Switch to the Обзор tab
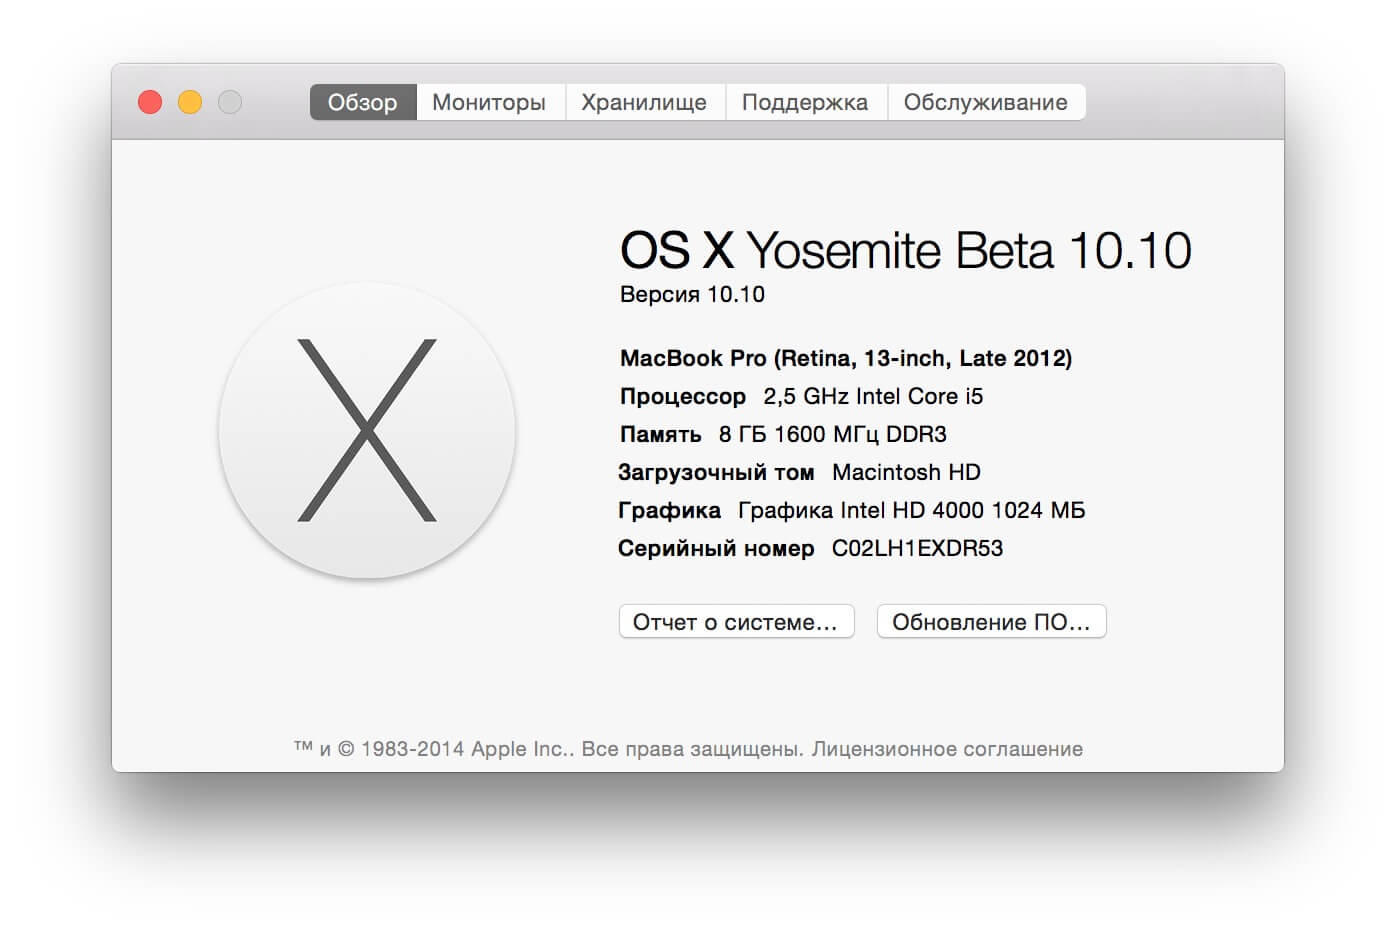1396x932 pixels. tap(363, 102)
